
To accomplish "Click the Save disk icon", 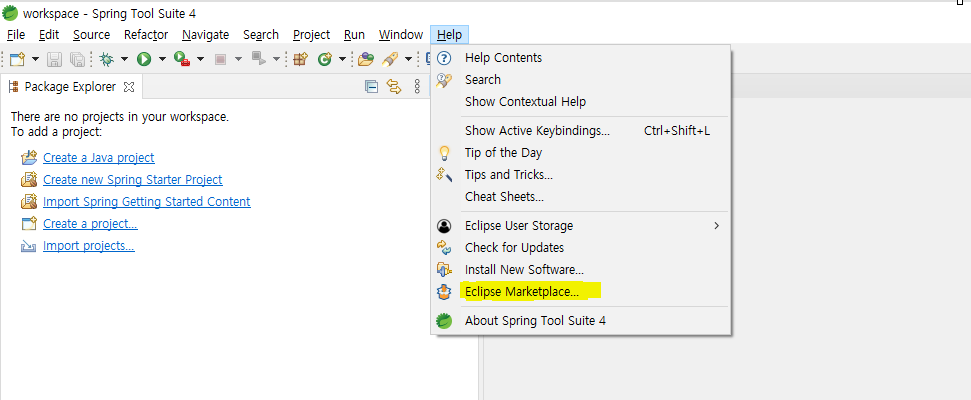I will pos(55,59).
